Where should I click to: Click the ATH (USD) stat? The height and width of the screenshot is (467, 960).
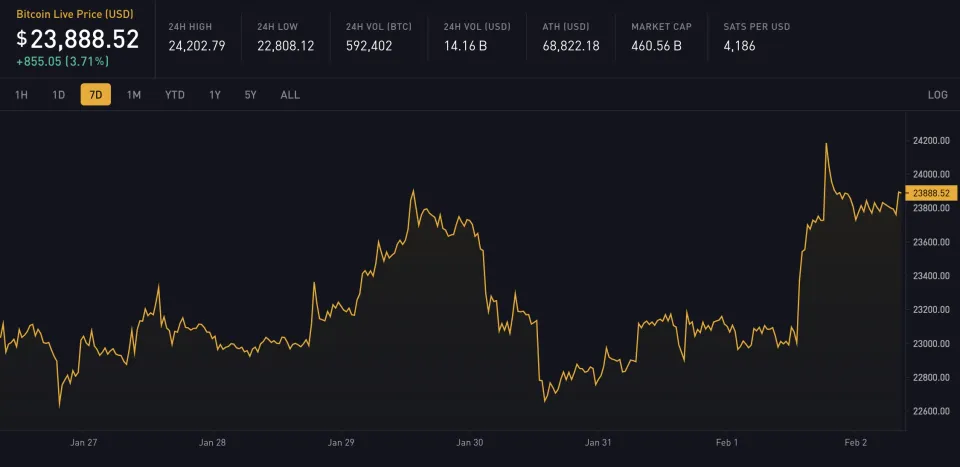[570, 35]
